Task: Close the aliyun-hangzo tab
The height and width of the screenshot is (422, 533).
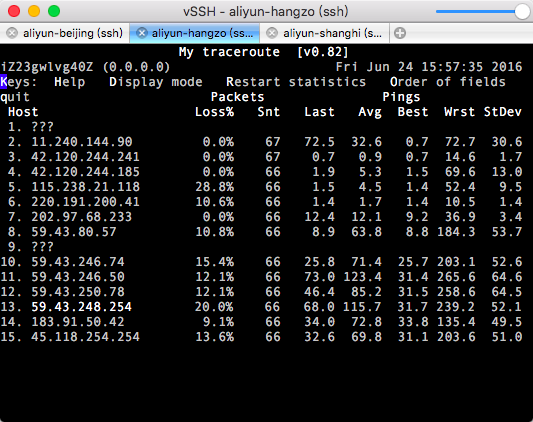Action: point(141,33)
